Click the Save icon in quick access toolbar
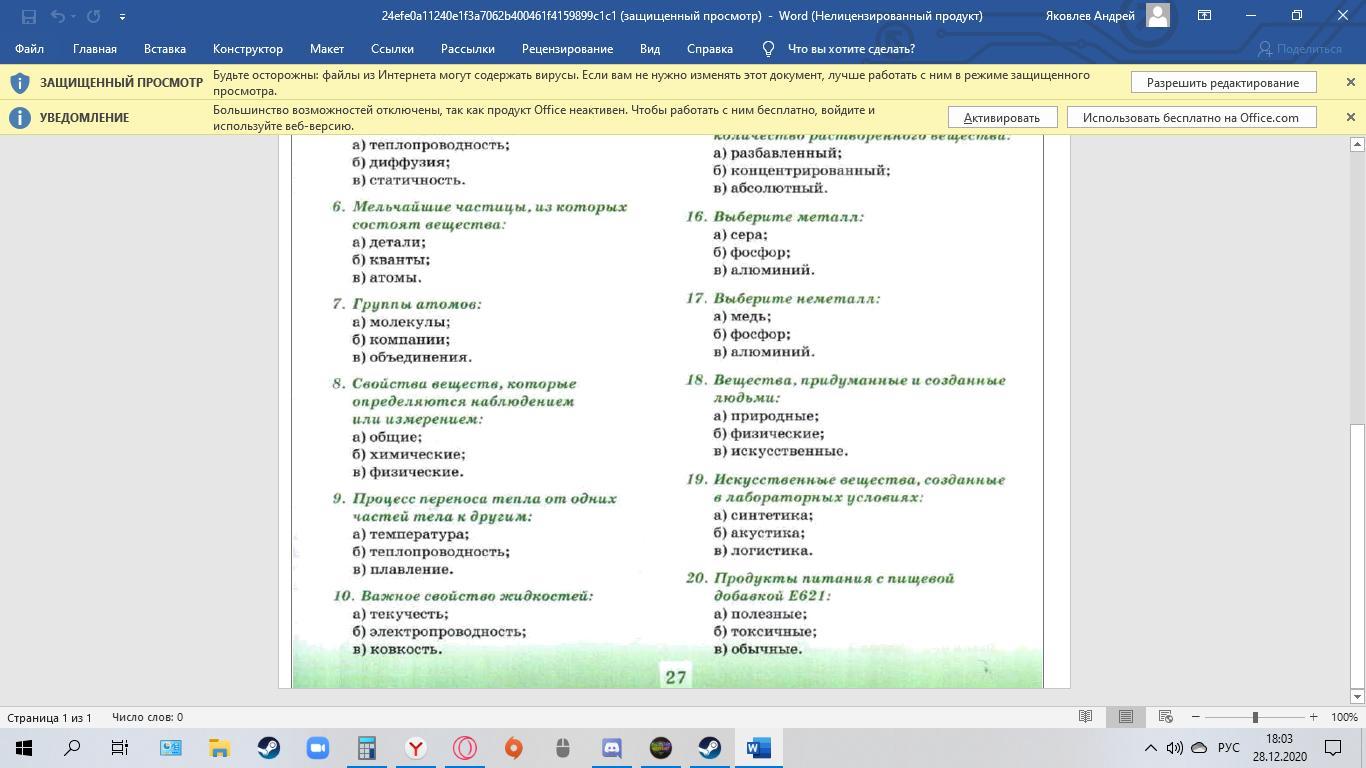This screenshot has width=1366, height=768. pos(29,16)
